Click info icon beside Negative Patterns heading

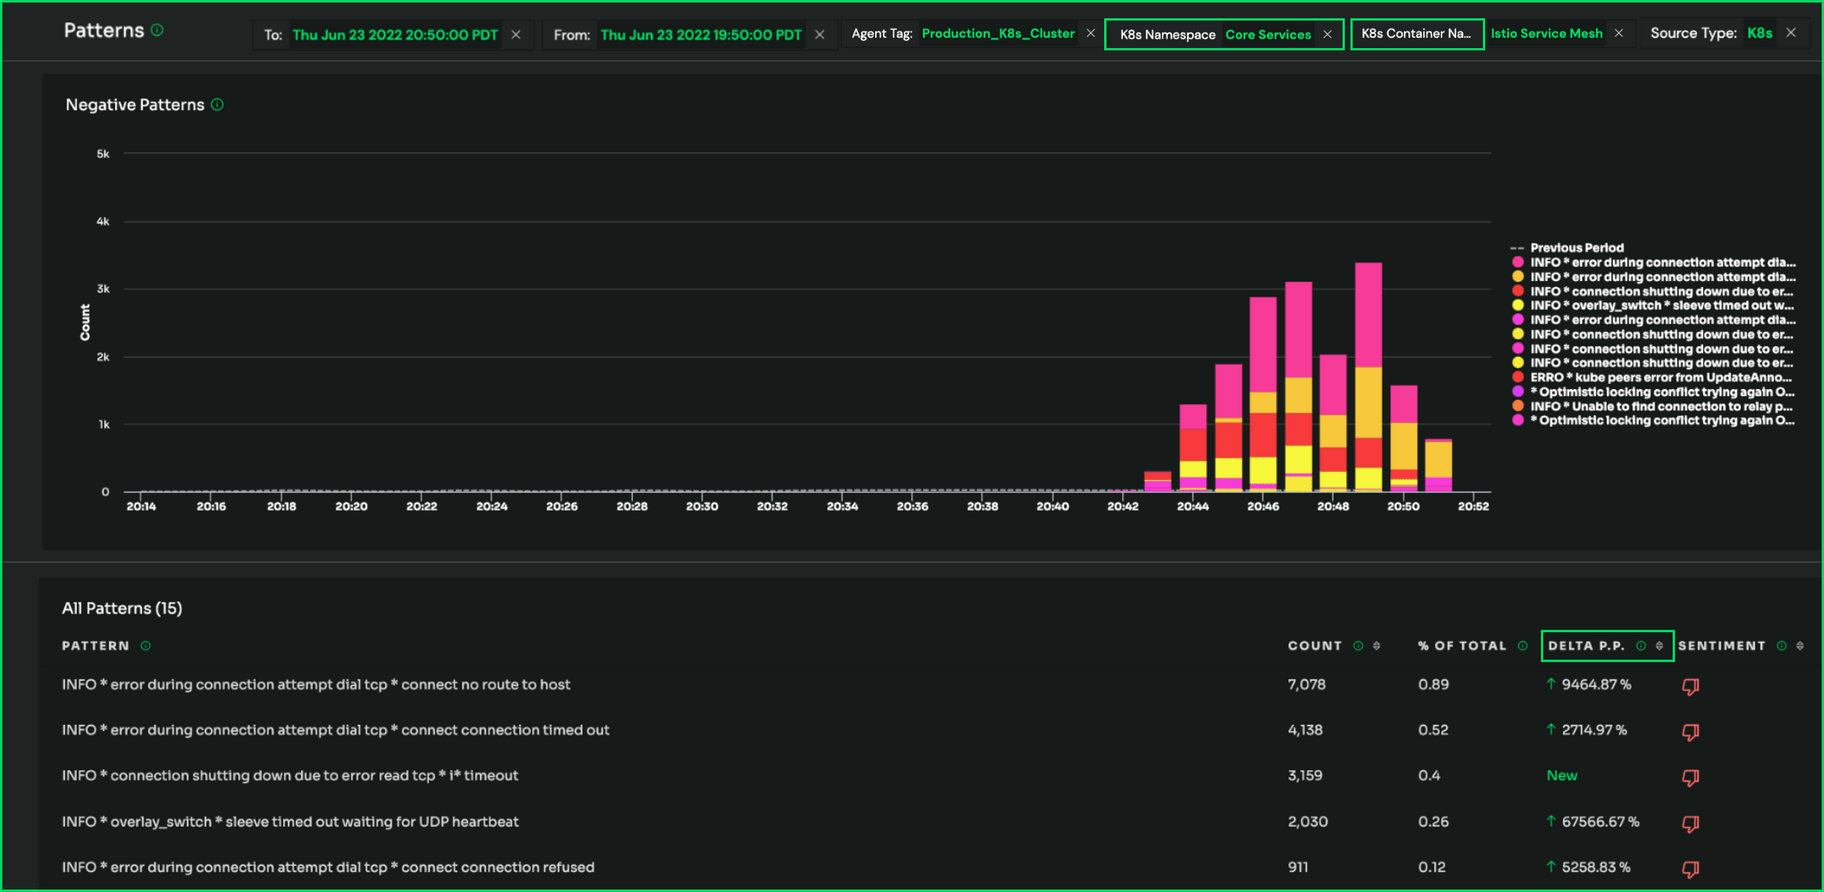tap(217, 105)
